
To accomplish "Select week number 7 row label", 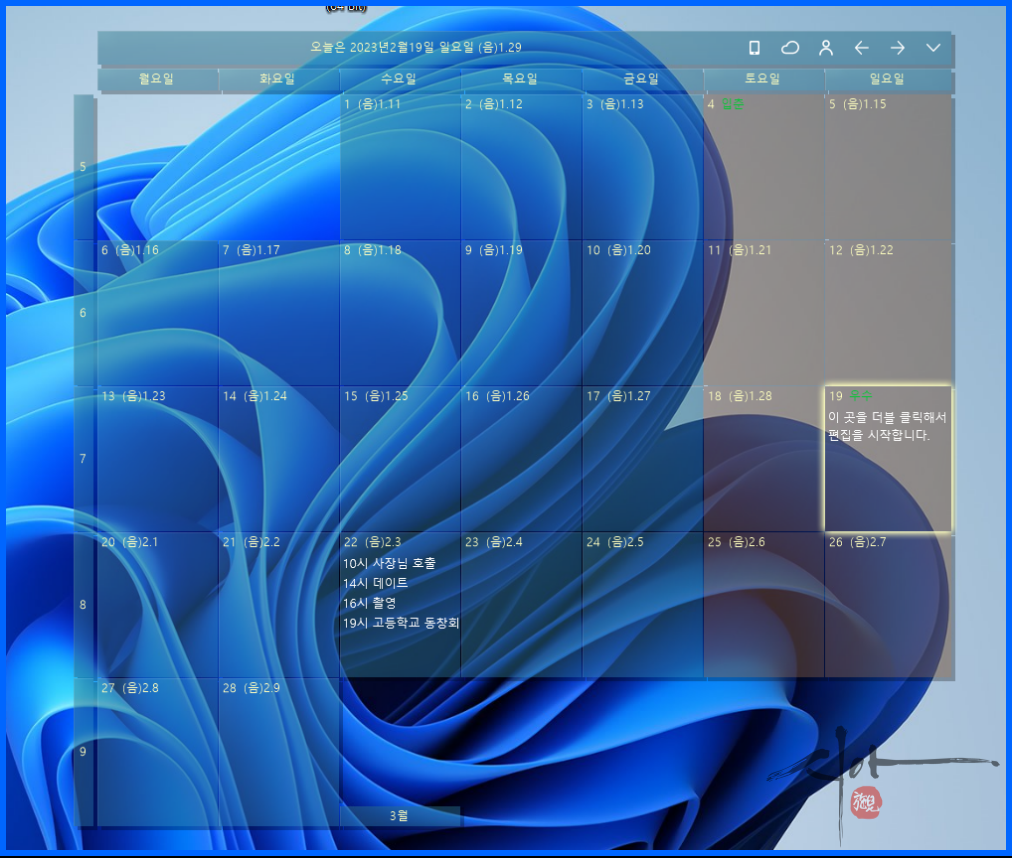I will click(x=83, y=459).
